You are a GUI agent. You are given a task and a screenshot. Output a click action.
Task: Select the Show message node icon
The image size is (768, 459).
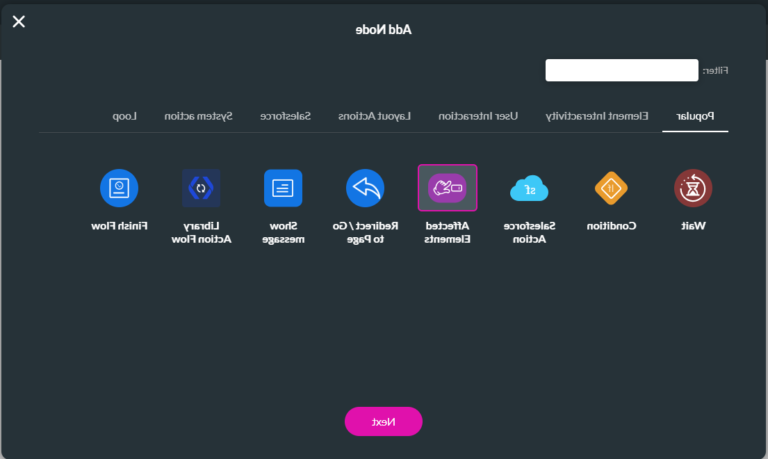(283, 188)
